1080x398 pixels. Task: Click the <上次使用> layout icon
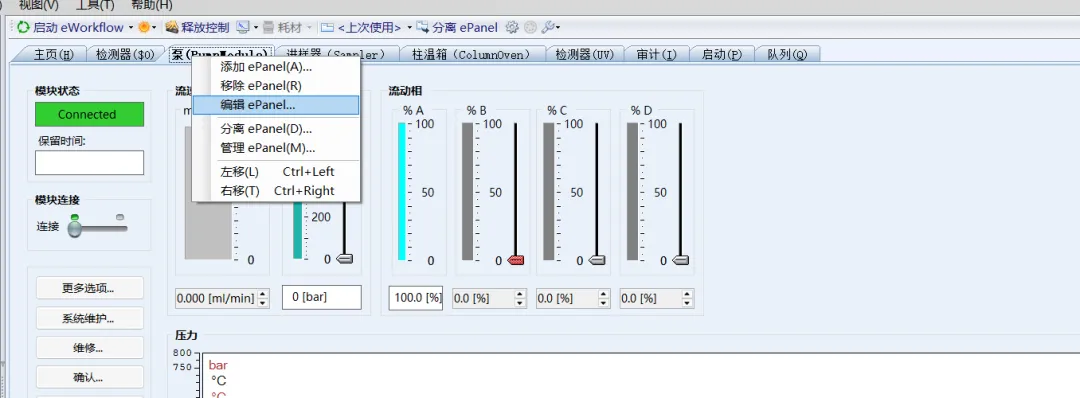327,28
